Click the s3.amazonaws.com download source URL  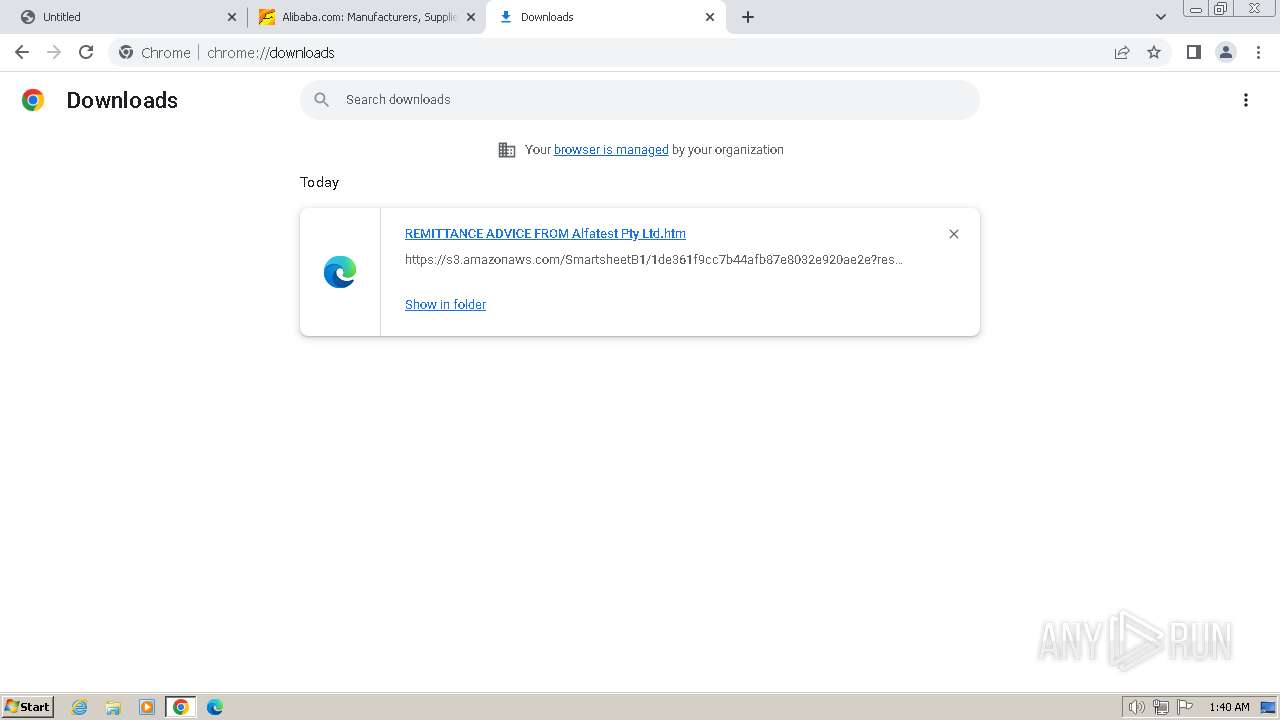[x=654, y=260]
